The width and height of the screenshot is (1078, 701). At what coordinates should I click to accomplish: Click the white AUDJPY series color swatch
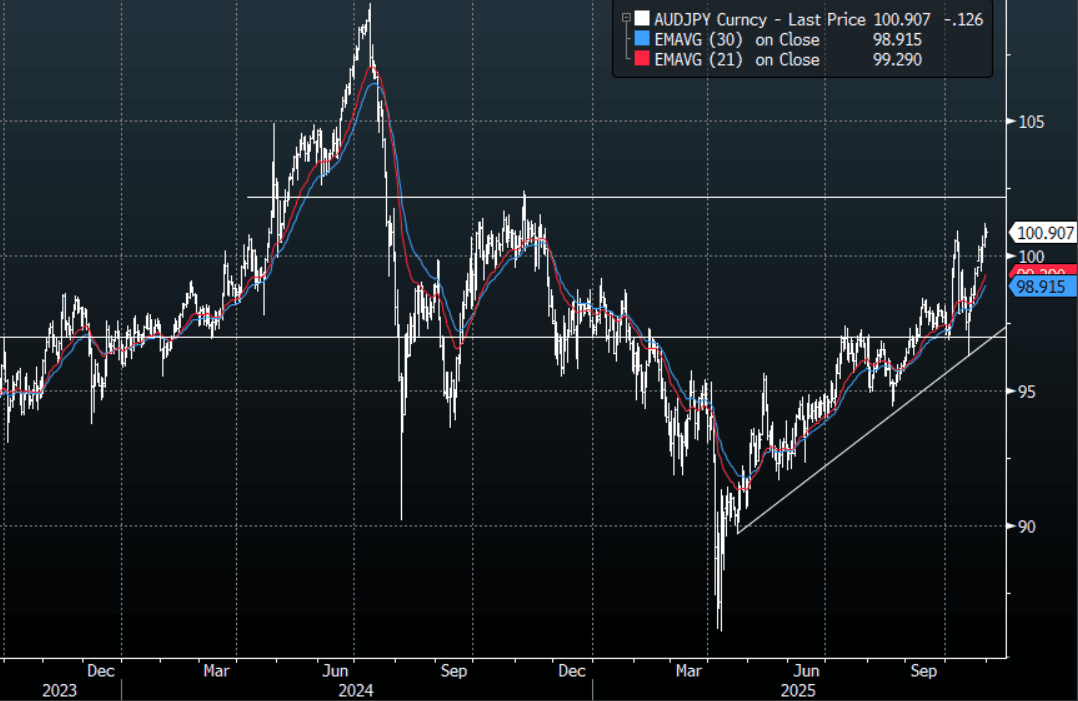641,18
